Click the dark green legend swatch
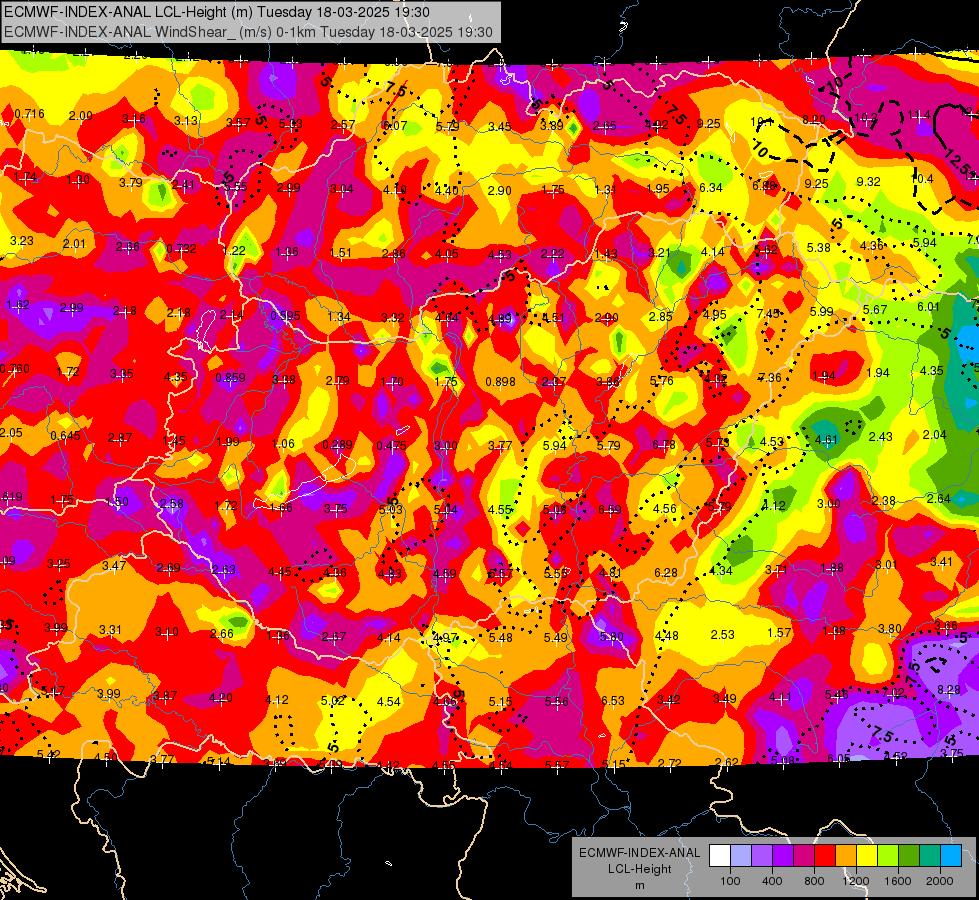Screen dimensions: 979x900 coord(909,856)
